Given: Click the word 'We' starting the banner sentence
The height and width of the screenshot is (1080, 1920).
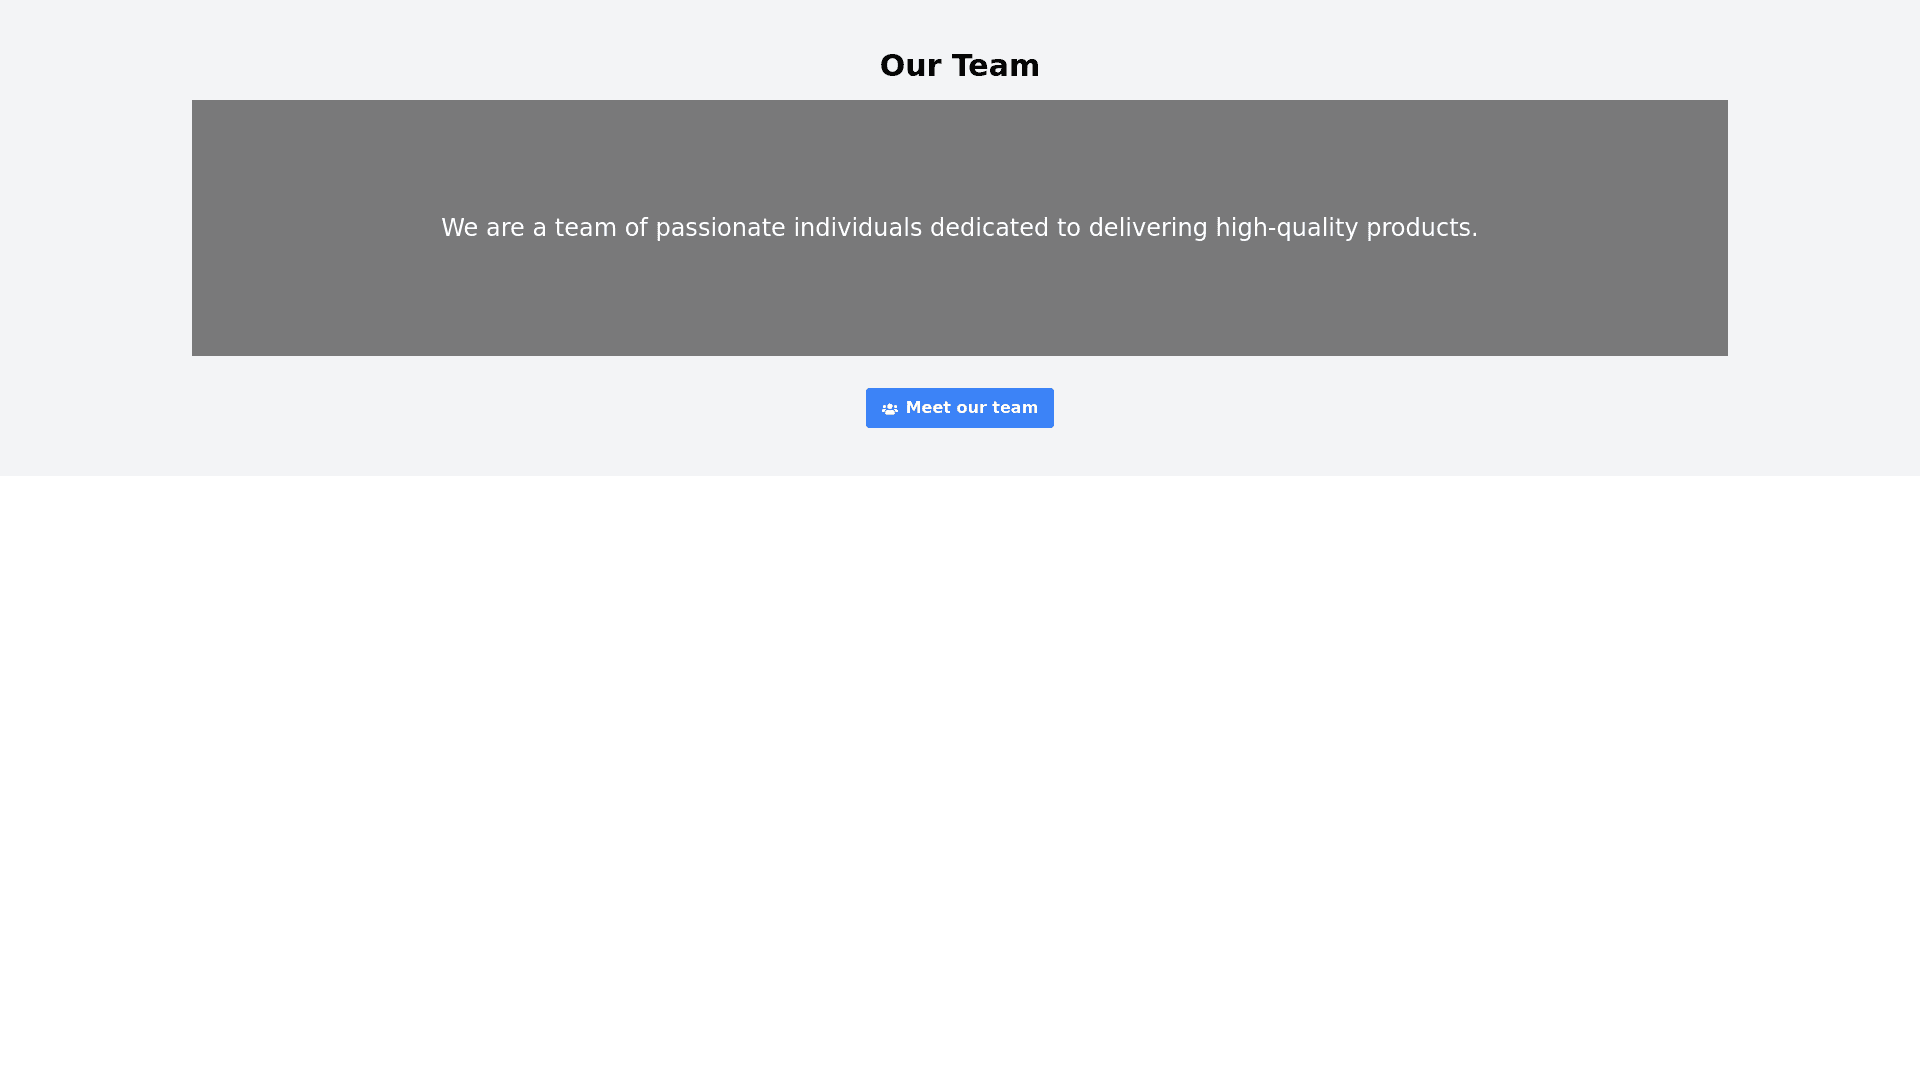Looking at the screenshot, I should pyautogui.click(x=459, y=228).
